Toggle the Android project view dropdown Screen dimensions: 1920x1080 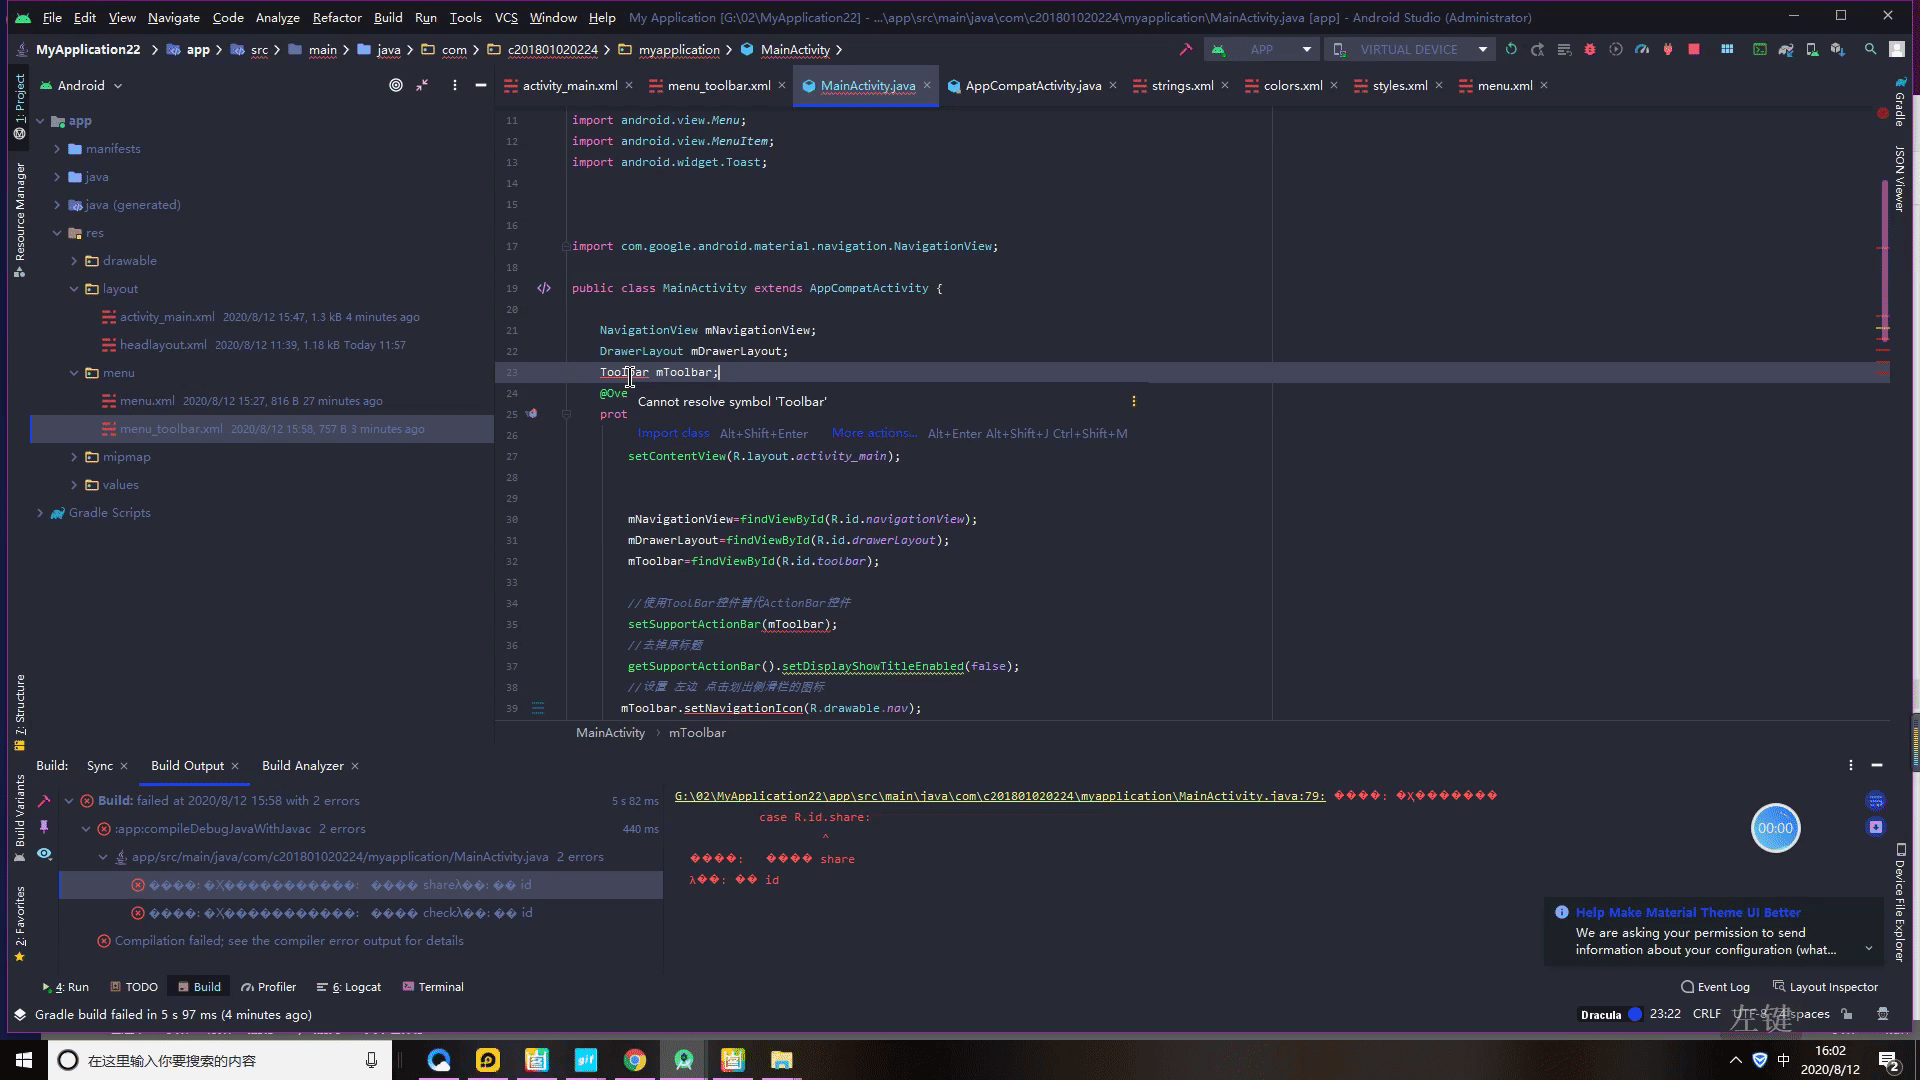click(117, 84)
